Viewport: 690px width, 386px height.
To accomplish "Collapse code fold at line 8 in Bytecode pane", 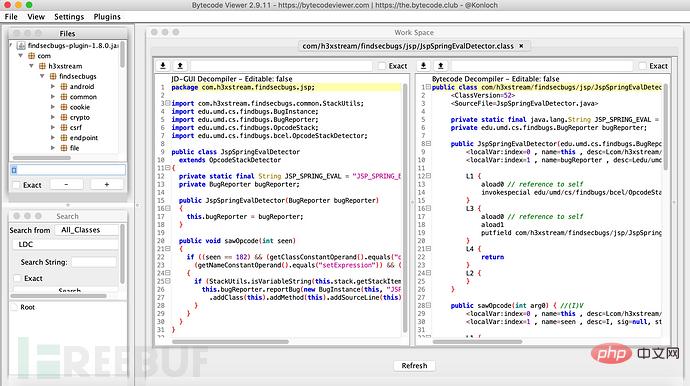I will click(428, 143).
